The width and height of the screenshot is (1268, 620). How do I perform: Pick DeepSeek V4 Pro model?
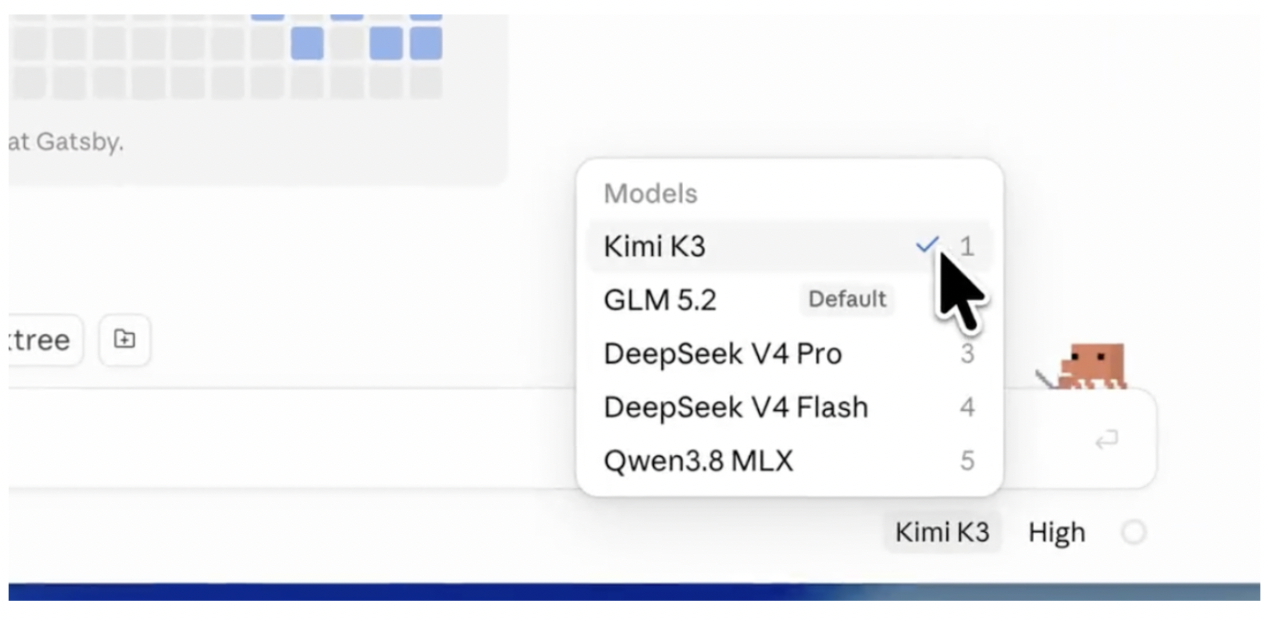tap(789, 354)
